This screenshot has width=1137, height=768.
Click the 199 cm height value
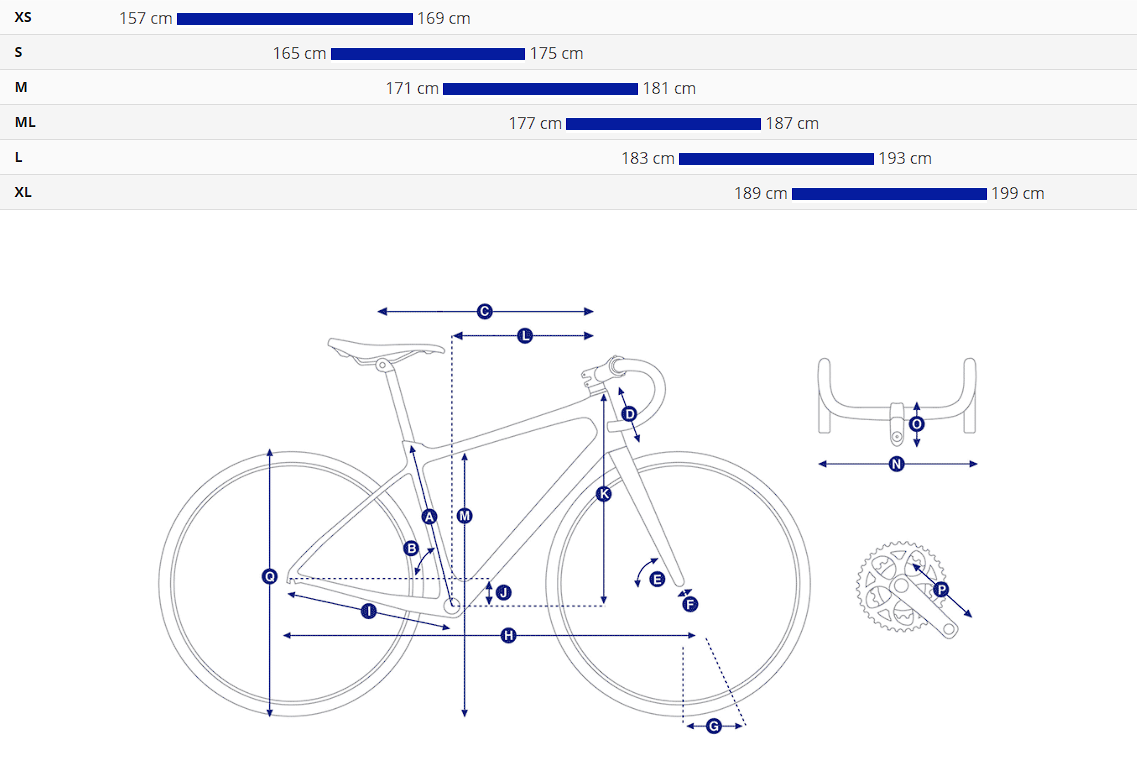[x=1017, y=194]
